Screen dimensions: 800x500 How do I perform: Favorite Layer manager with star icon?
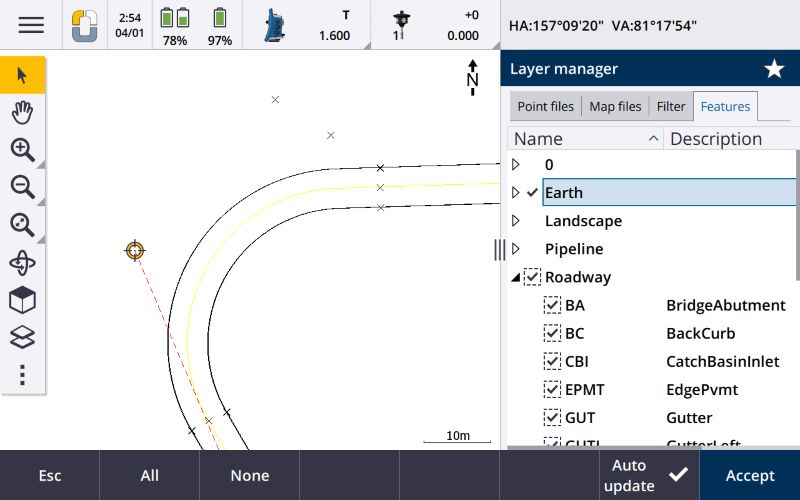[774, 69]
